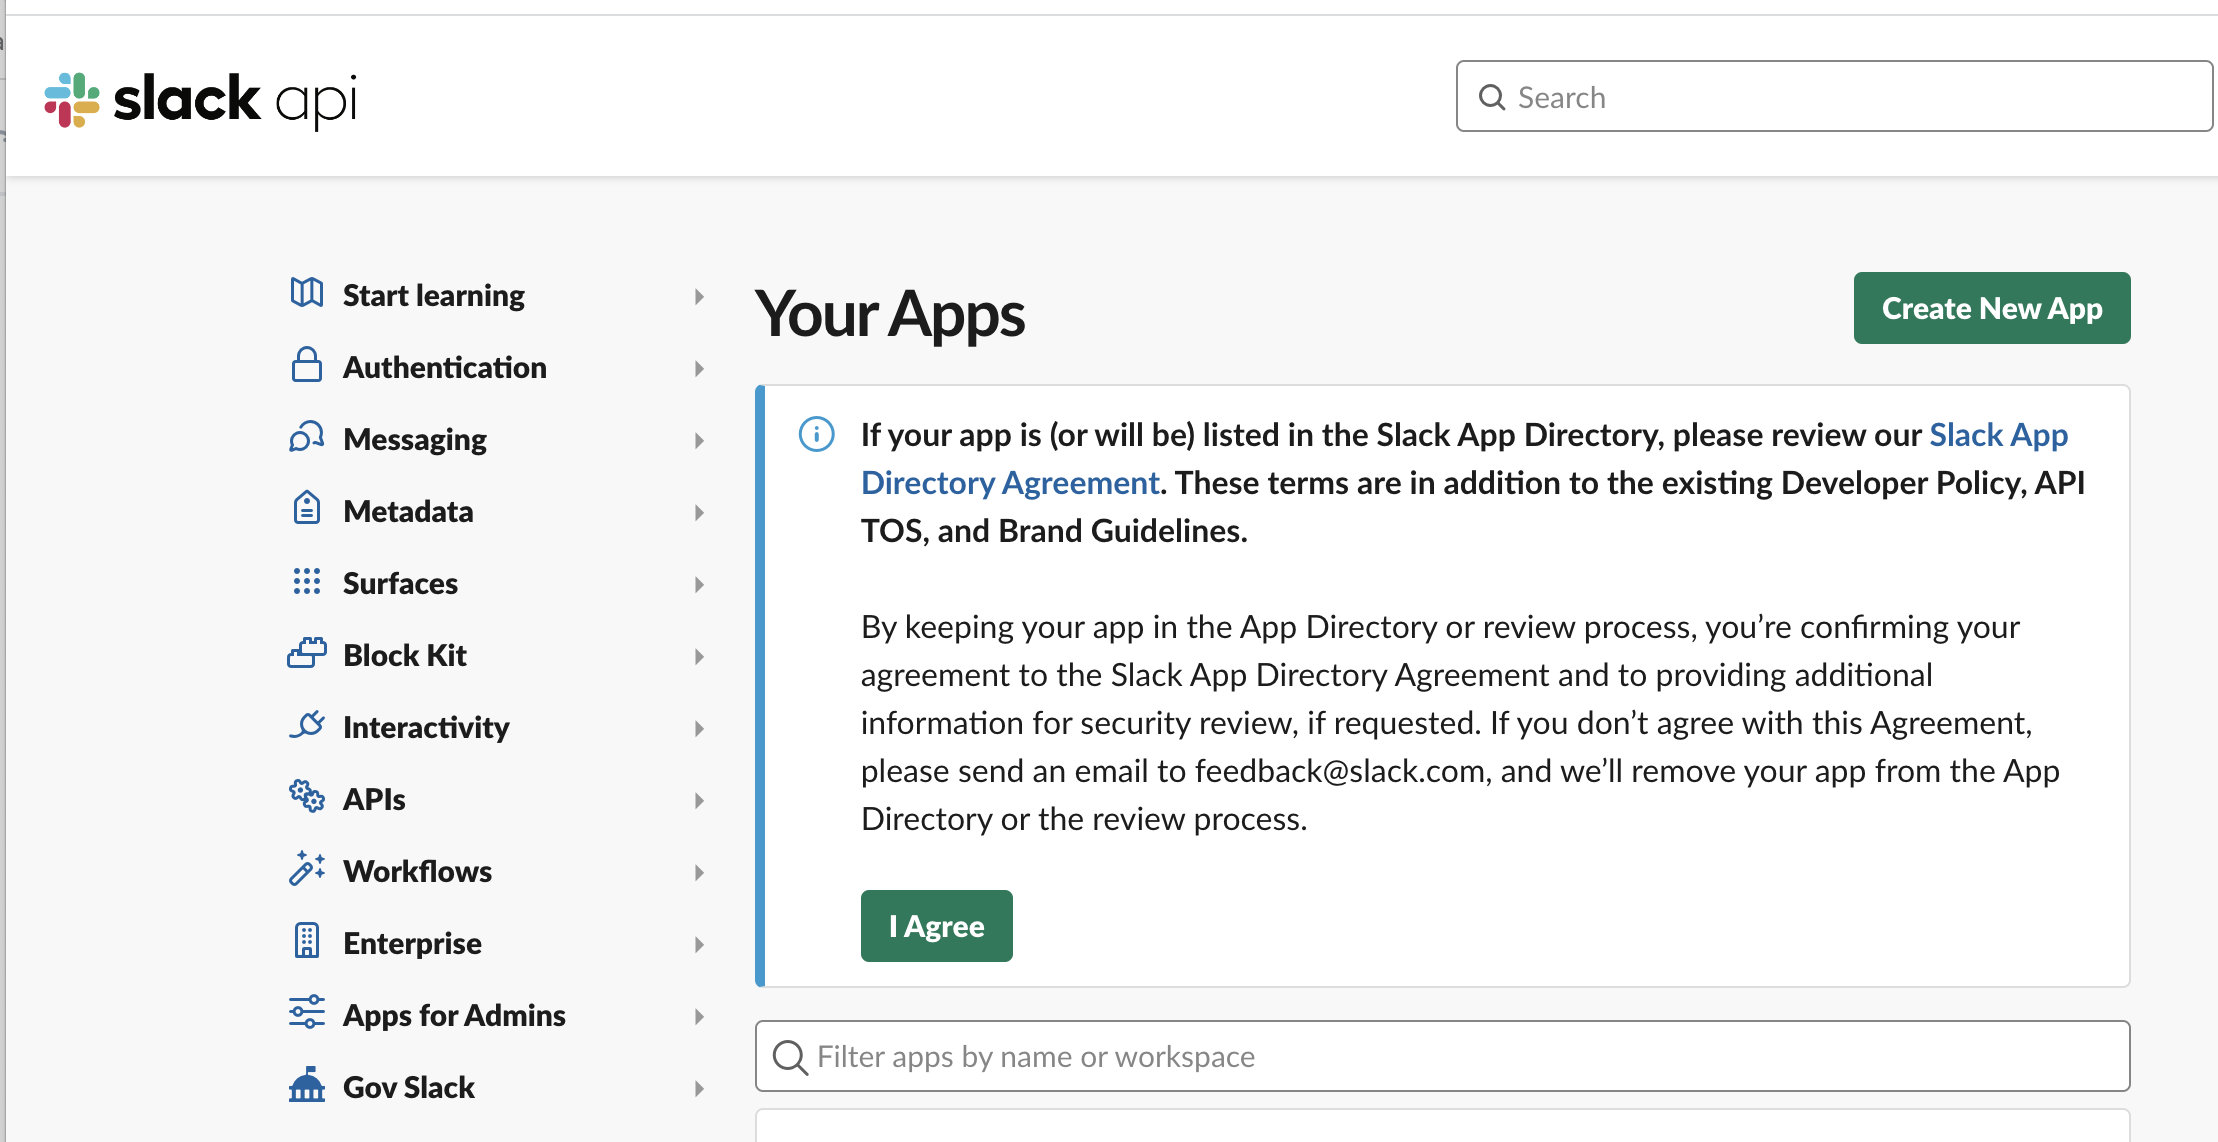Image resolution: width=2218 pixels, height=1142 pixels.
Task: Expand the Surfaces section arrow
Action: coord(699,585)
